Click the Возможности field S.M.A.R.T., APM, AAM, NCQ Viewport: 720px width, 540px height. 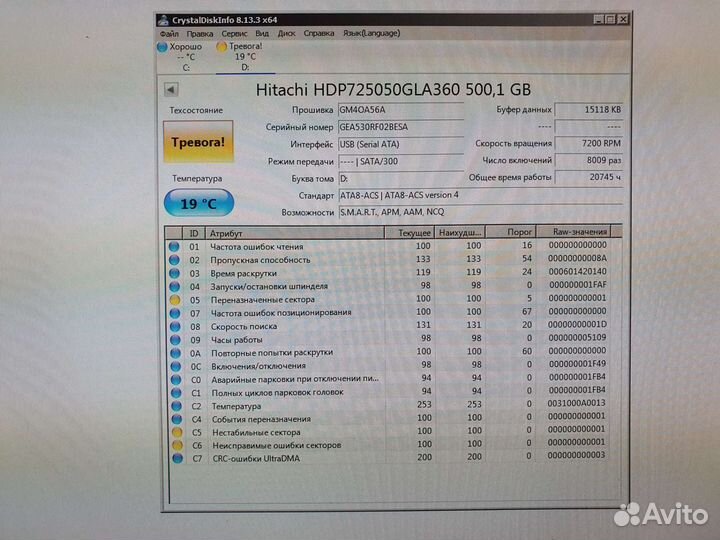pos(481,212)
